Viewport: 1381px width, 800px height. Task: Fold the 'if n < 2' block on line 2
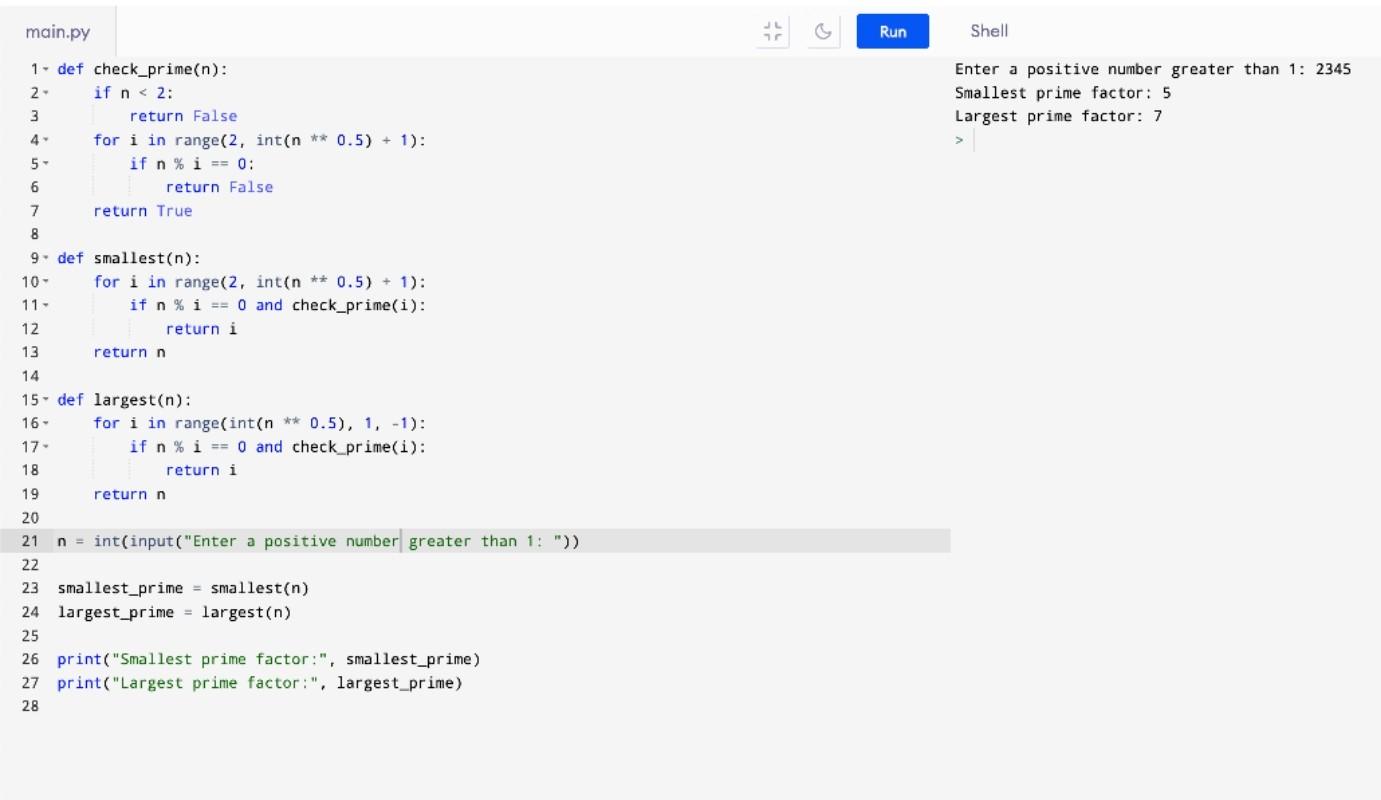tap(46, 94)
